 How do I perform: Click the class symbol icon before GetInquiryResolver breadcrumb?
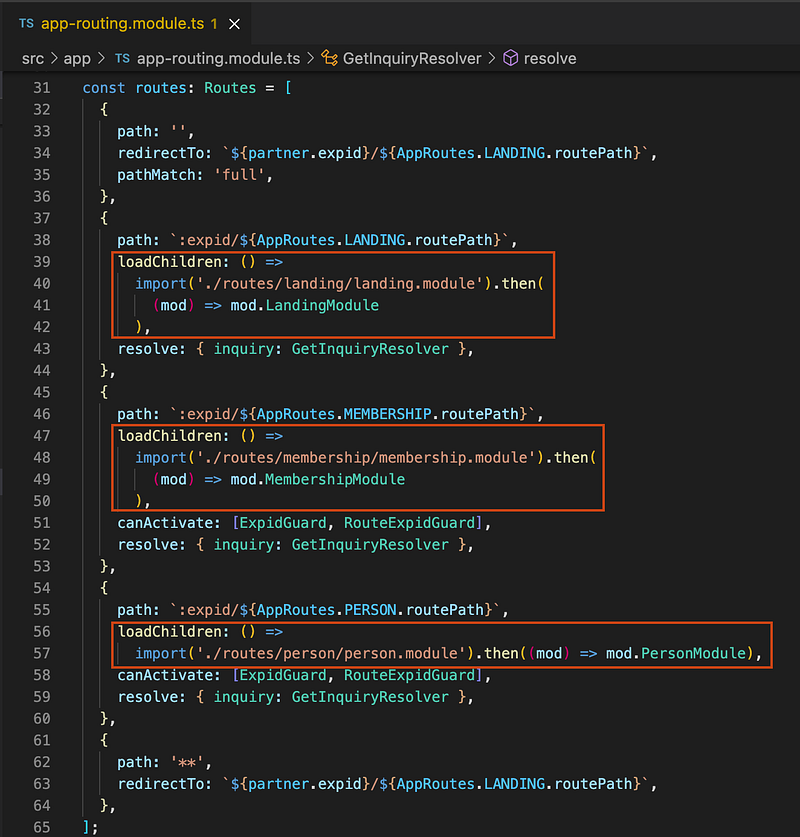point(328,59)
